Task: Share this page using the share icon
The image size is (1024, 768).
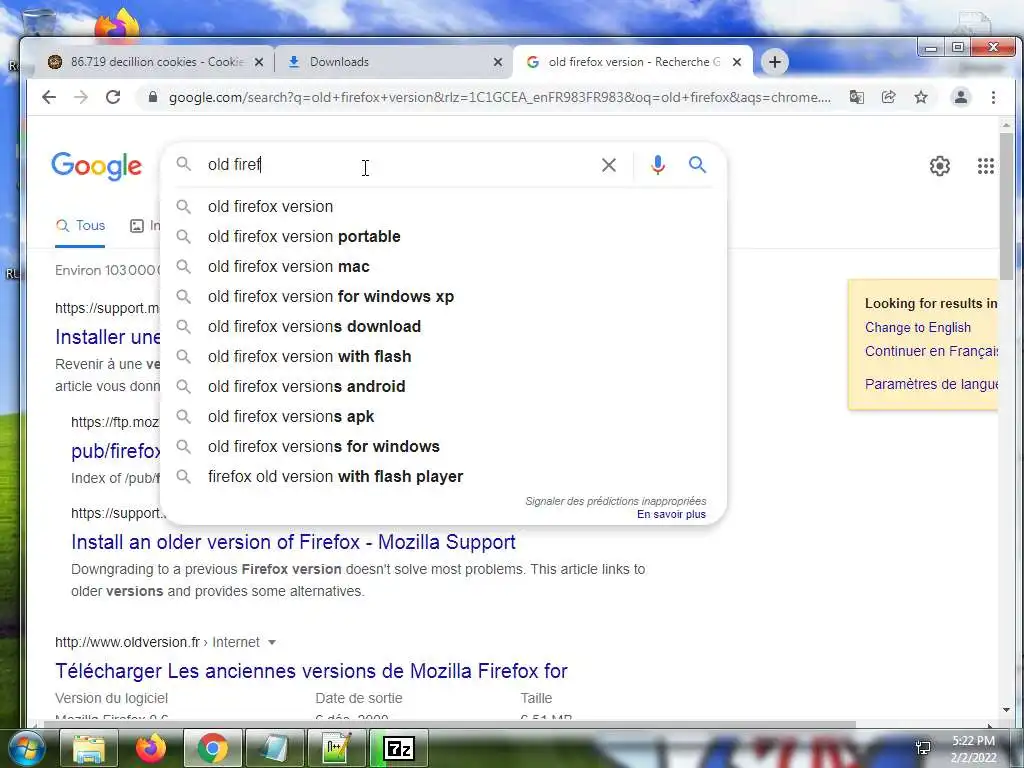Action: 888,97
